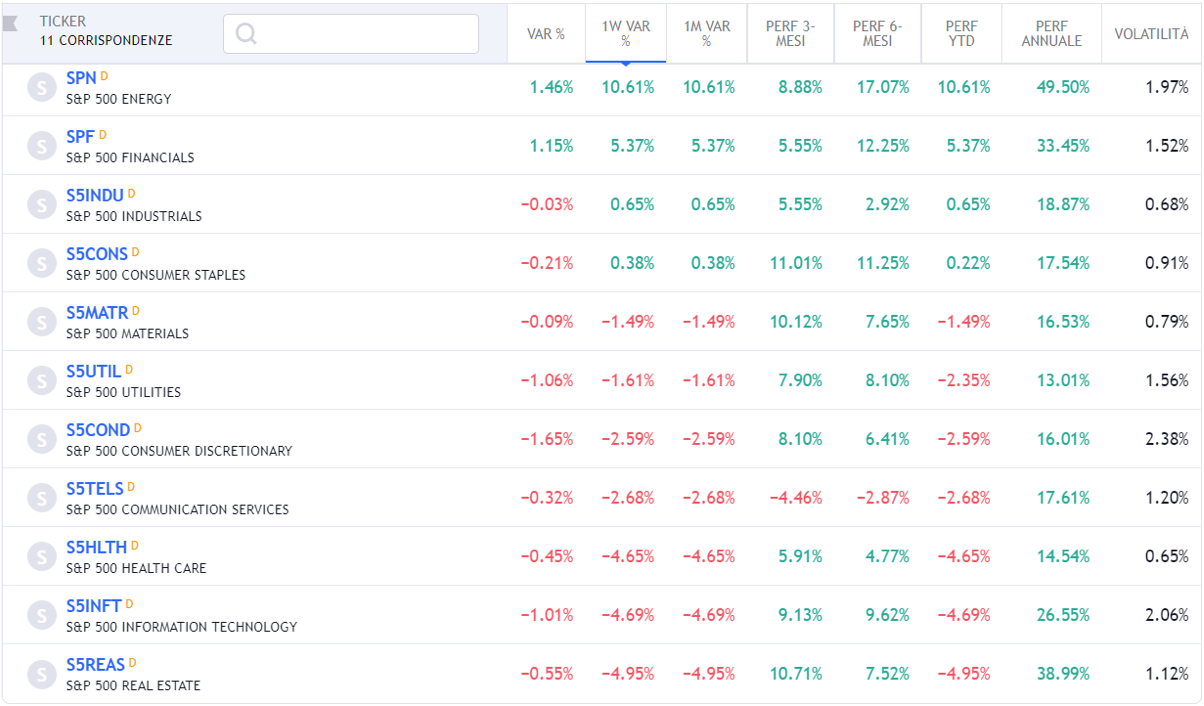Sort by 1W VAR % column header
The height and width of the screenshot is (706, 1204).
626,34
